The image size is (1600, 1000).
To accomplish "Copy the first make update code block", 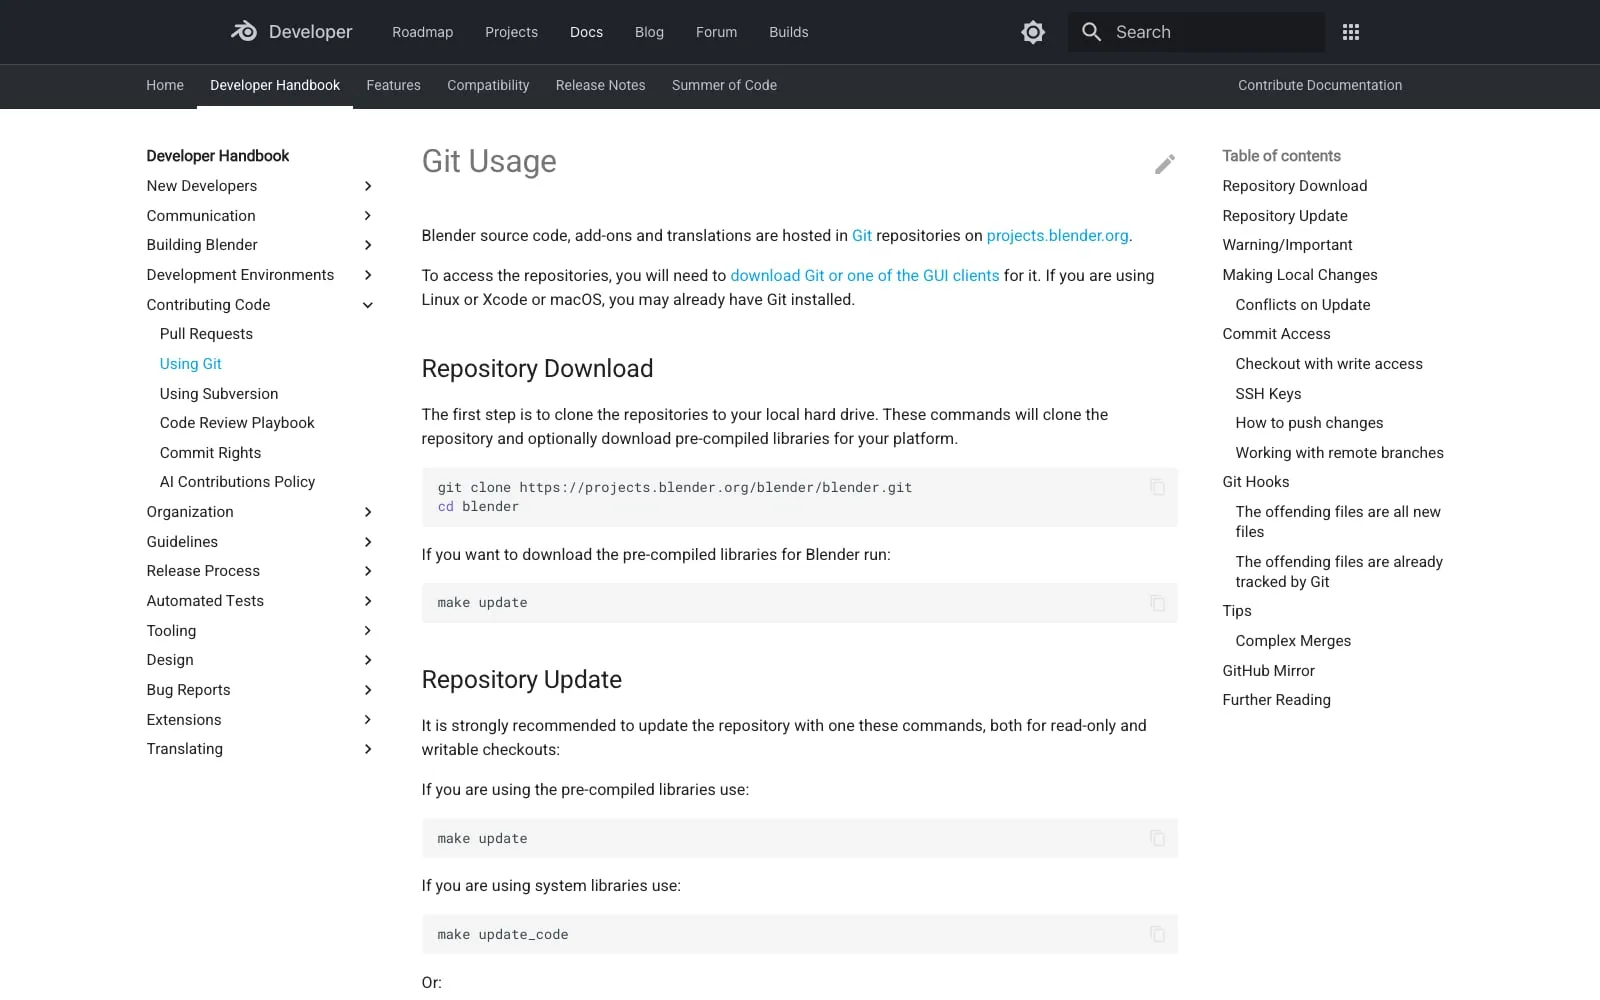I will [1157, 603].
